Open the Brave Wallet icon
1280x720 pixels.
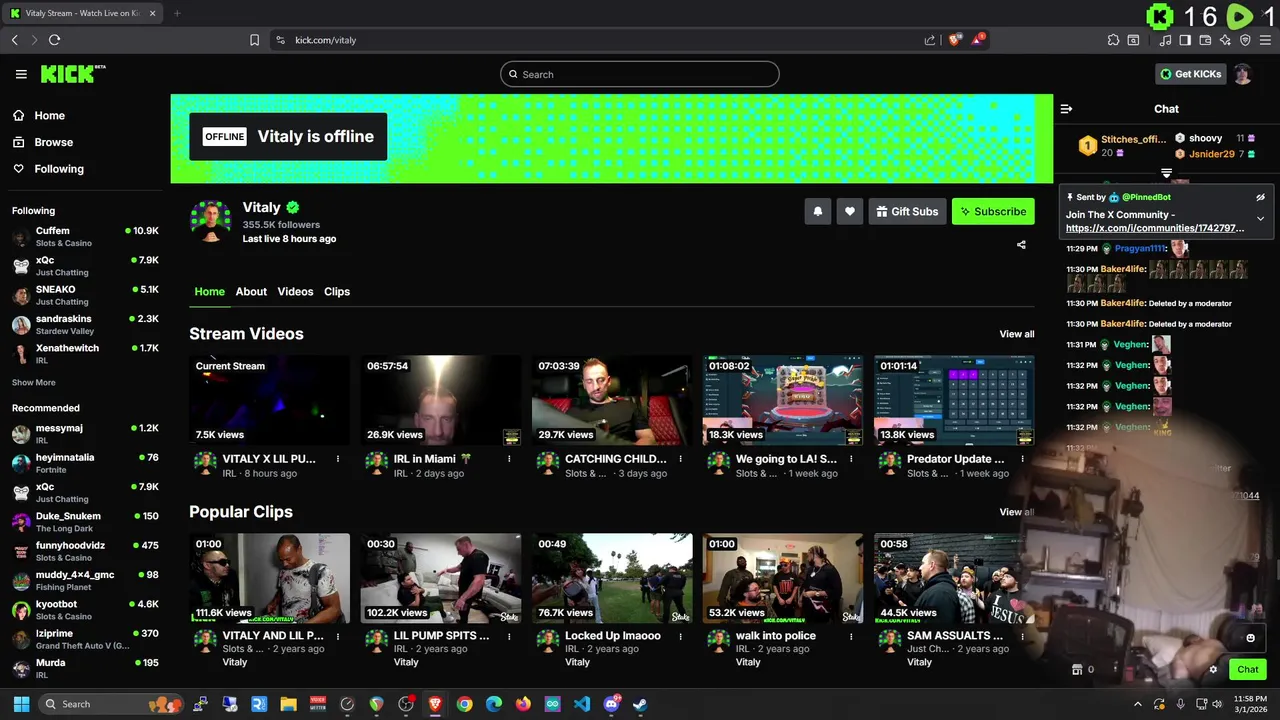point(1205,40)
